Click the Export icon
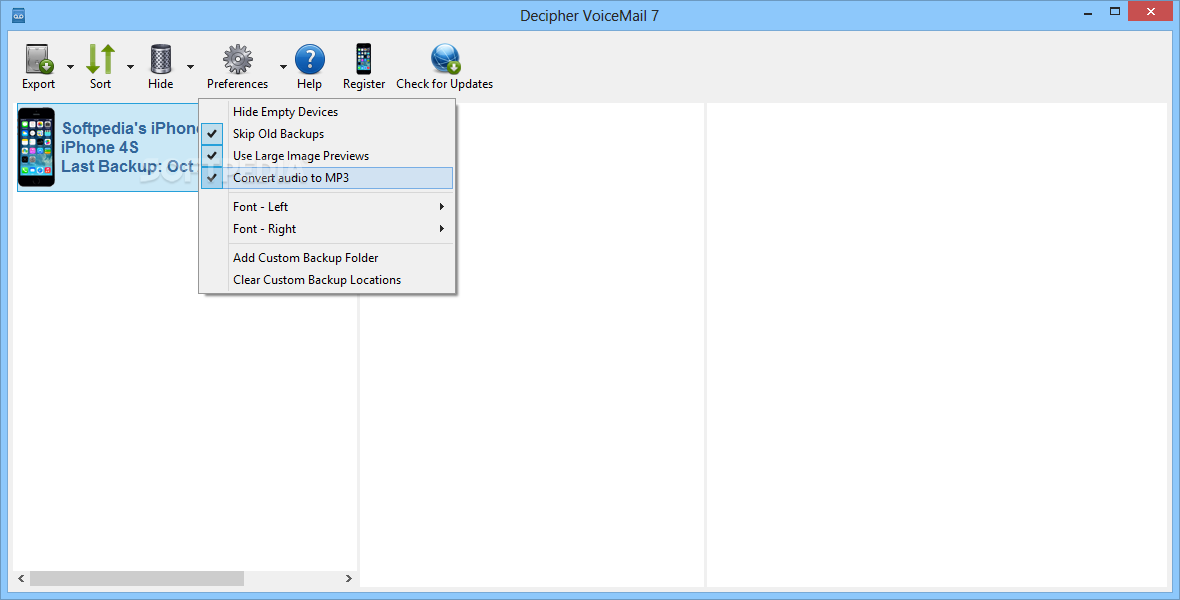The width and height of the screenshot is (1180, 600). [39, 59]
